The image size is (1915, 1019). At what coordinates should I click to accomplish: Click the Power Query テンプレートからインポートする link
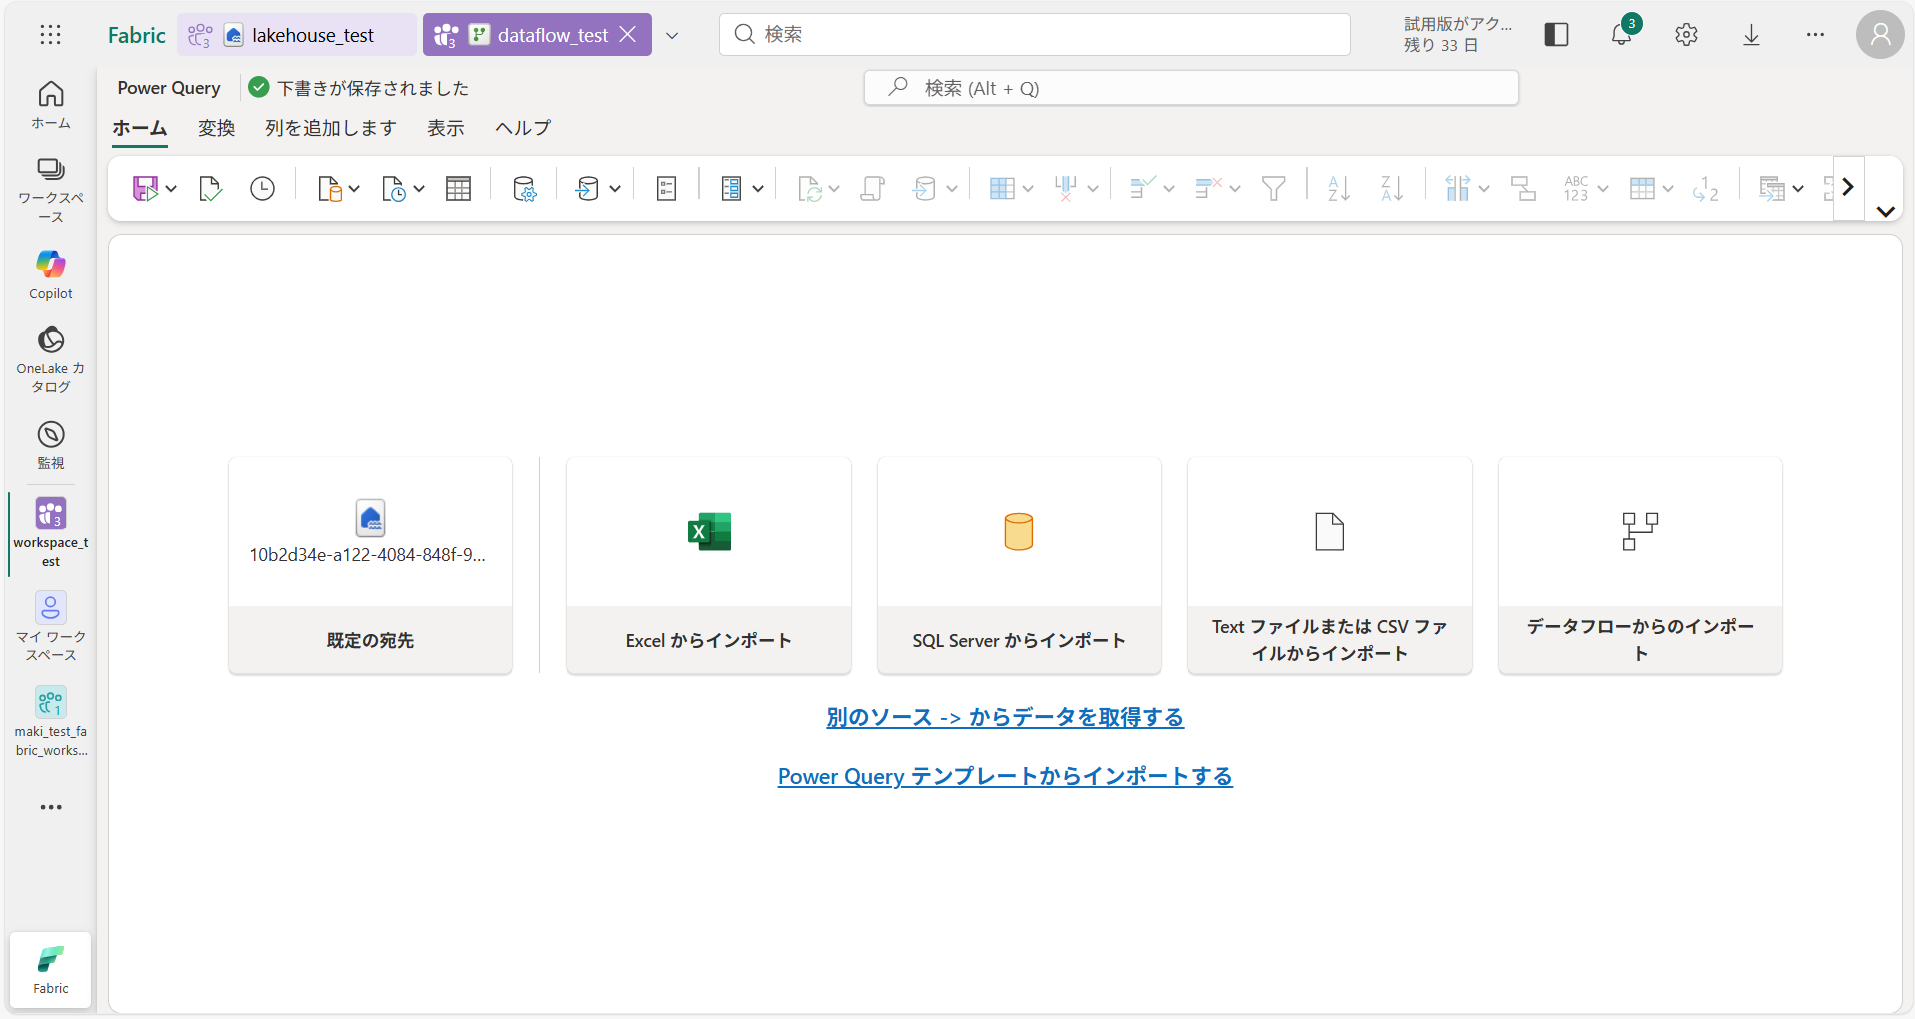coord(1005,776)
